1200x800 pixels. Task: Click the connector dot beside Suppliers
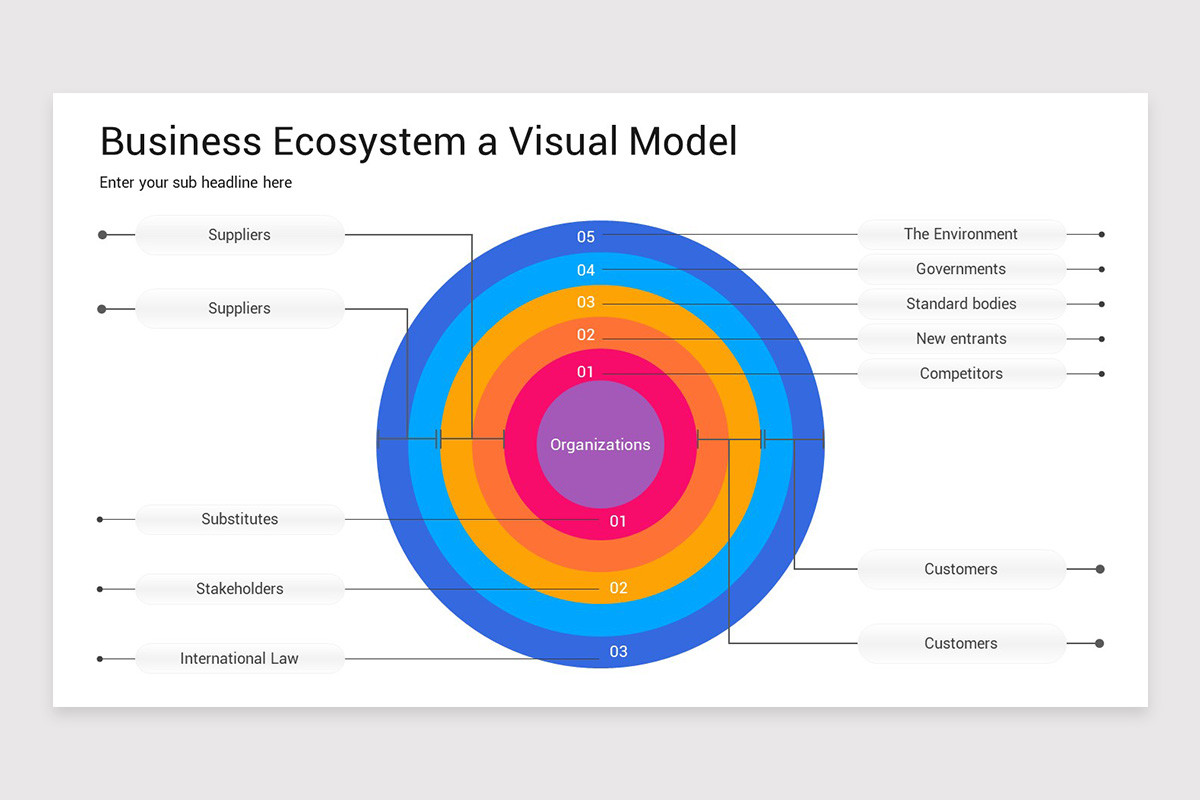[x=100, y=234]
